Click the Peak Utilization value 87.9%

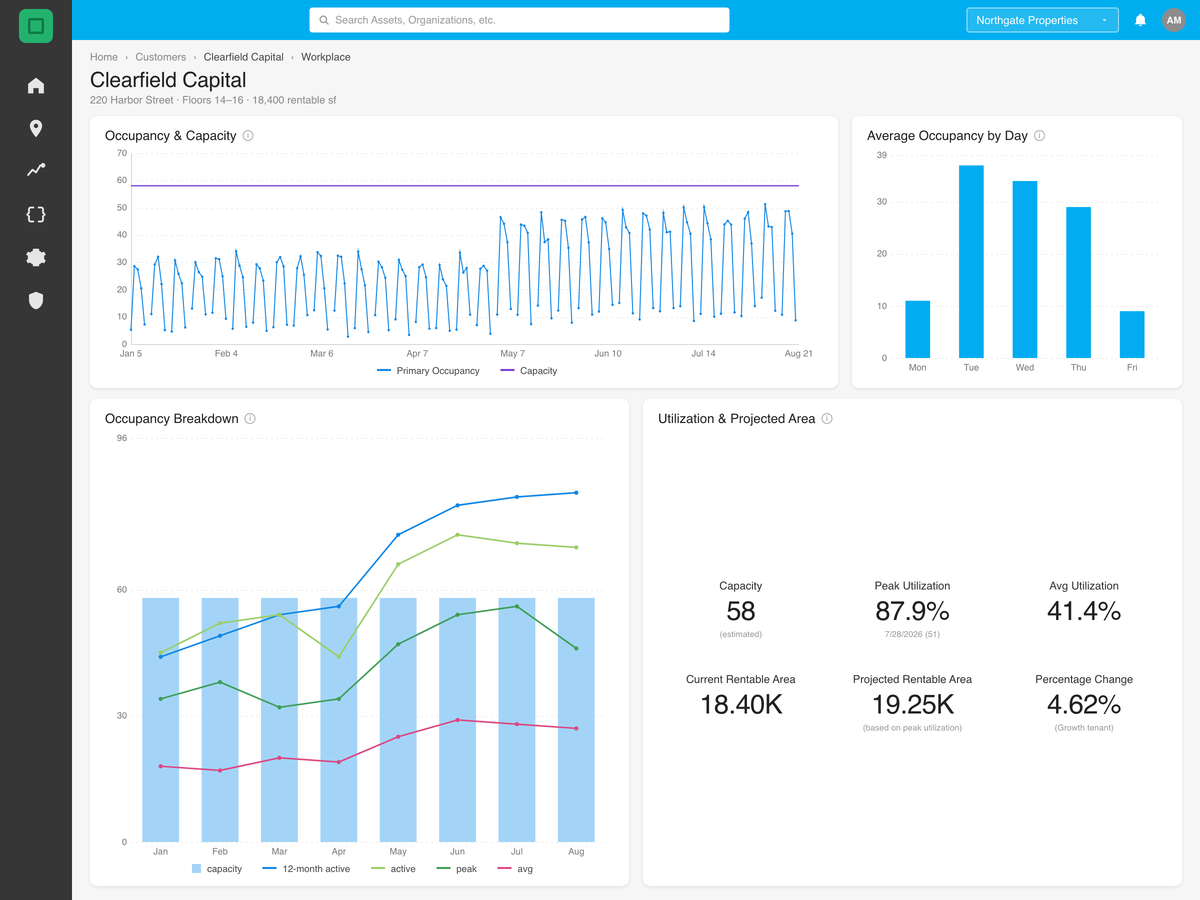point(912,611)
